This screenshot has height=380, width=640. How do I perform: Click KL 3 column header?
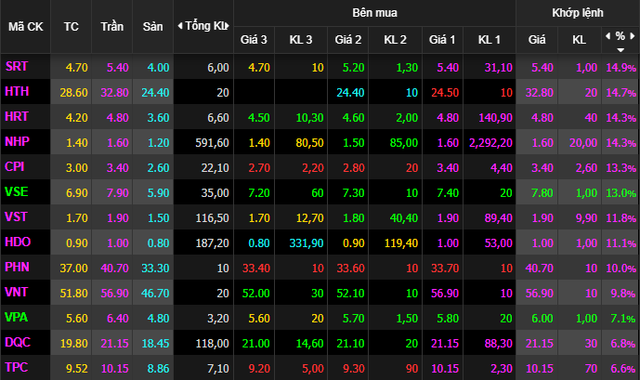click(x=301, y=40)
